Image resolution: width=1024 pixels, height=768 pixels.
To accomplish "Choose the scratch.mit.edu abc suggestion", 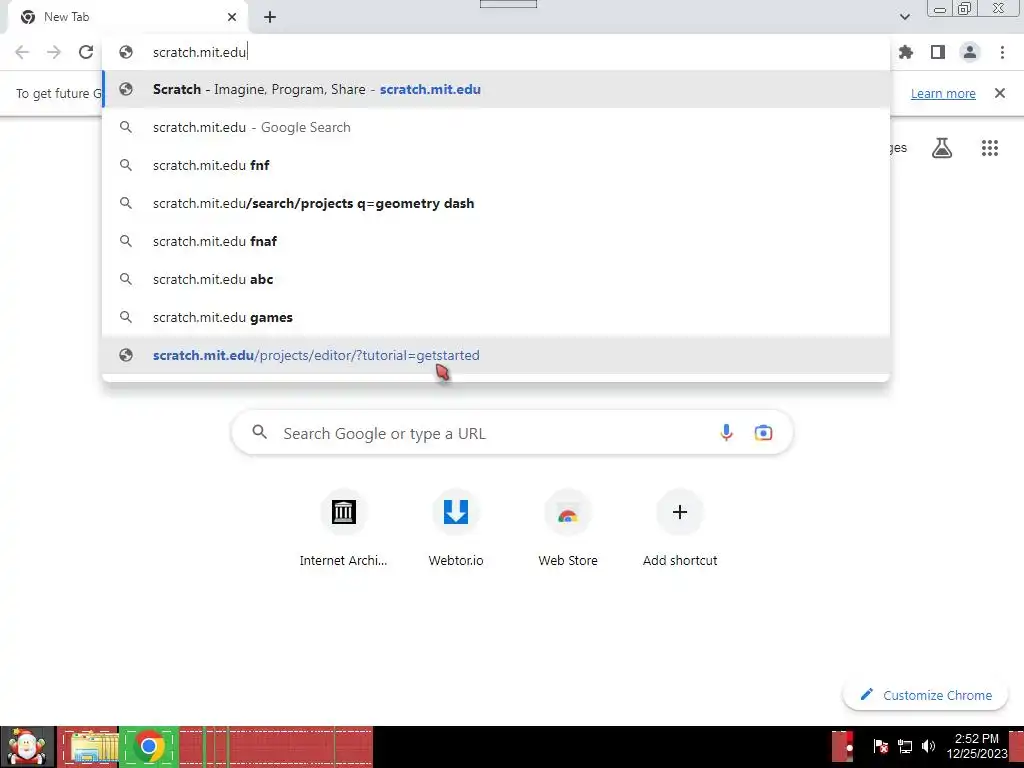I will 496,279.
